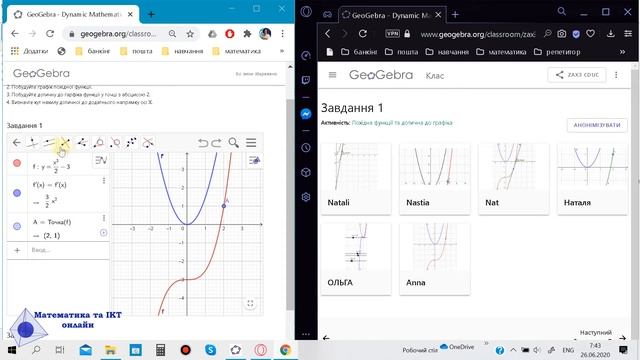Viewport: 640px width, 360px height.
Task: Open Nat's student thumbnail
Action: (513, 178)
